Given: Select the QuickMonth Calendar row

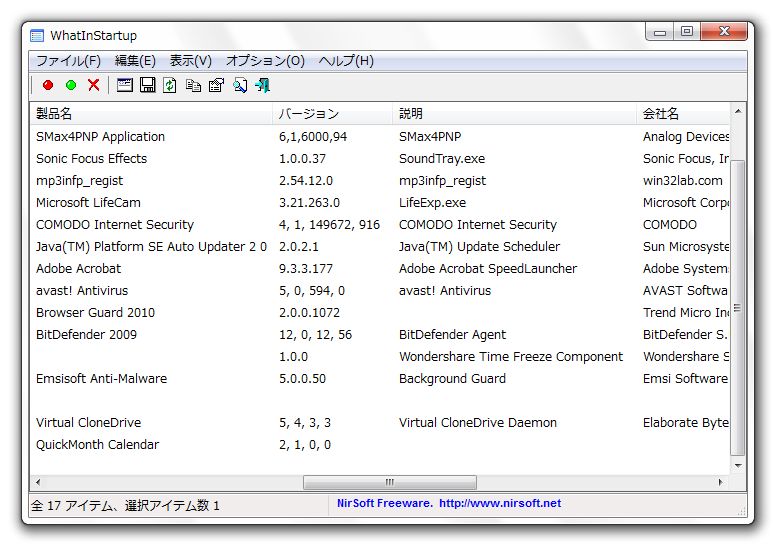Looking at the screenshot, I should (x=379, y=445).
